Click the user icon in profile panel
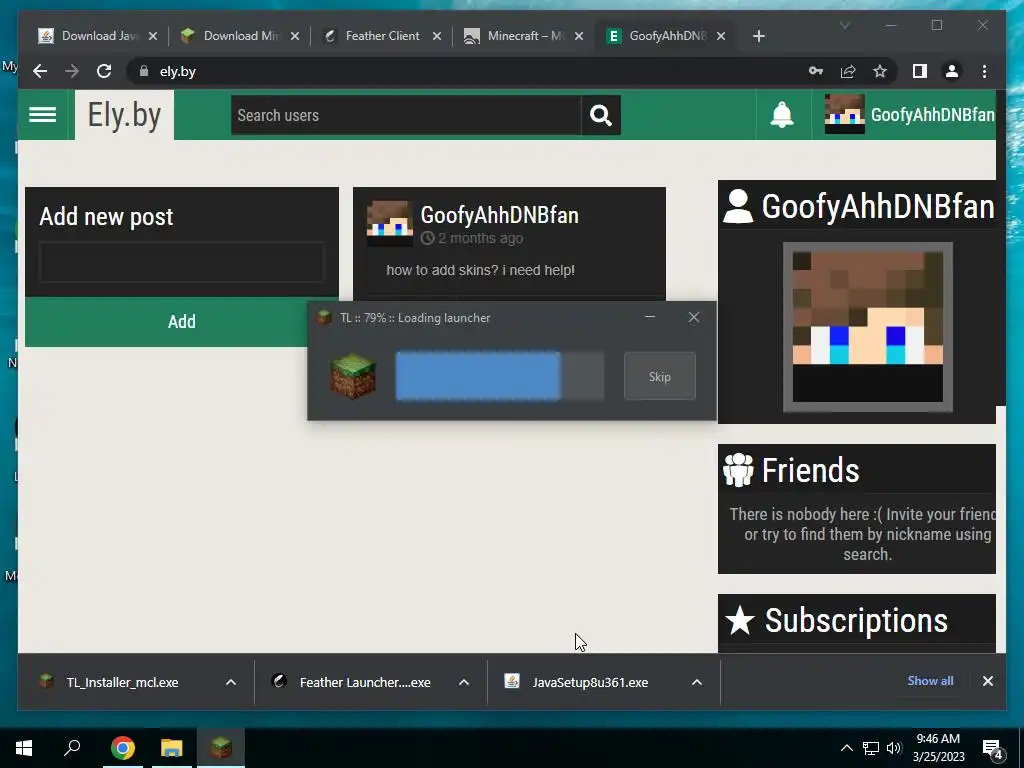The image size is (1024, 768). click(738, 206)
